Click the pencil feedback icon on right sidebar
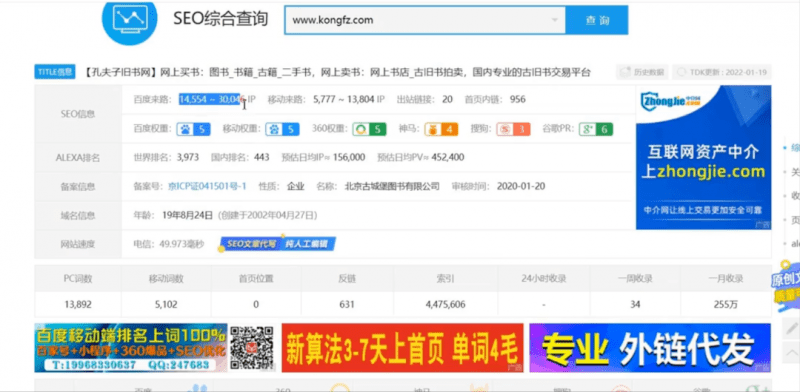Image resolution: width=800 pixels, height=392 pixels. (792, 329)
